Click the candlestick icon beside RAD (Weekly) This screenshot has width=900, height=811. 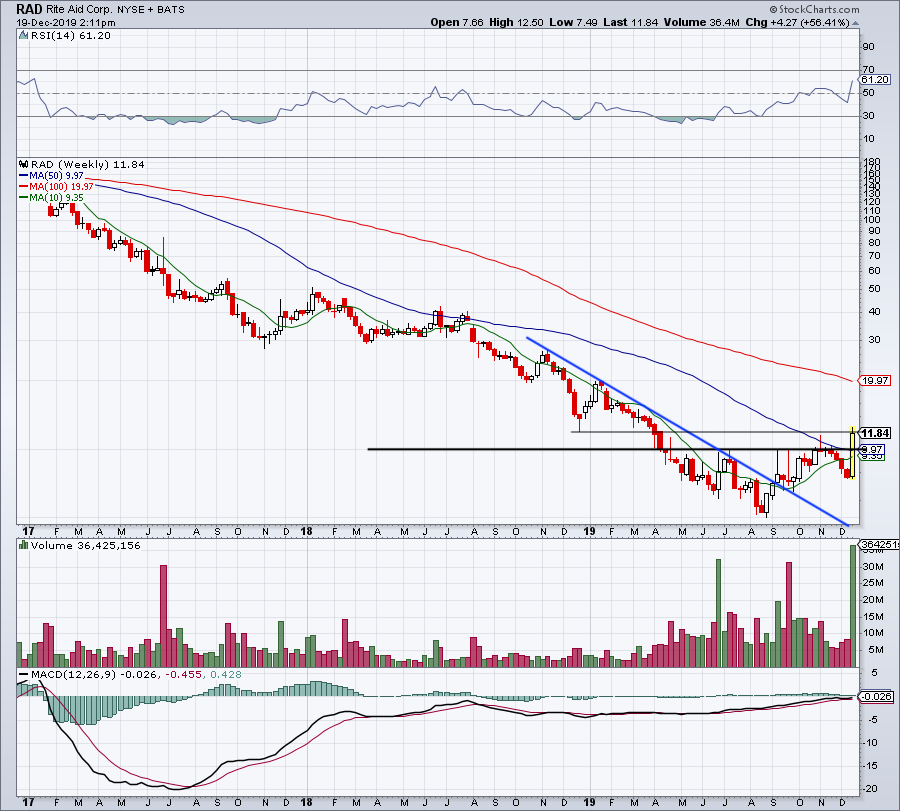tap(24, 165)
